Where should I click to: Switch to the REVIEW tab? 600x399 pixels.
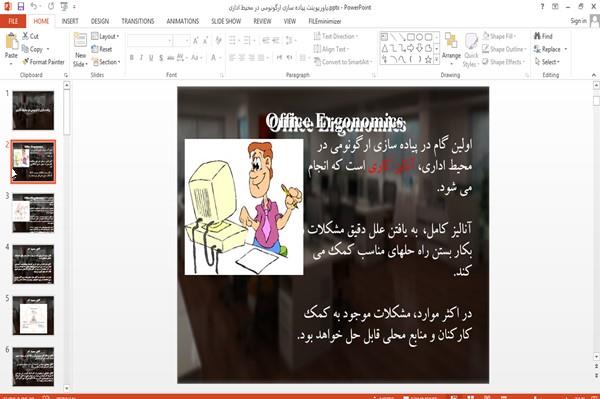[x=262, y=21]
